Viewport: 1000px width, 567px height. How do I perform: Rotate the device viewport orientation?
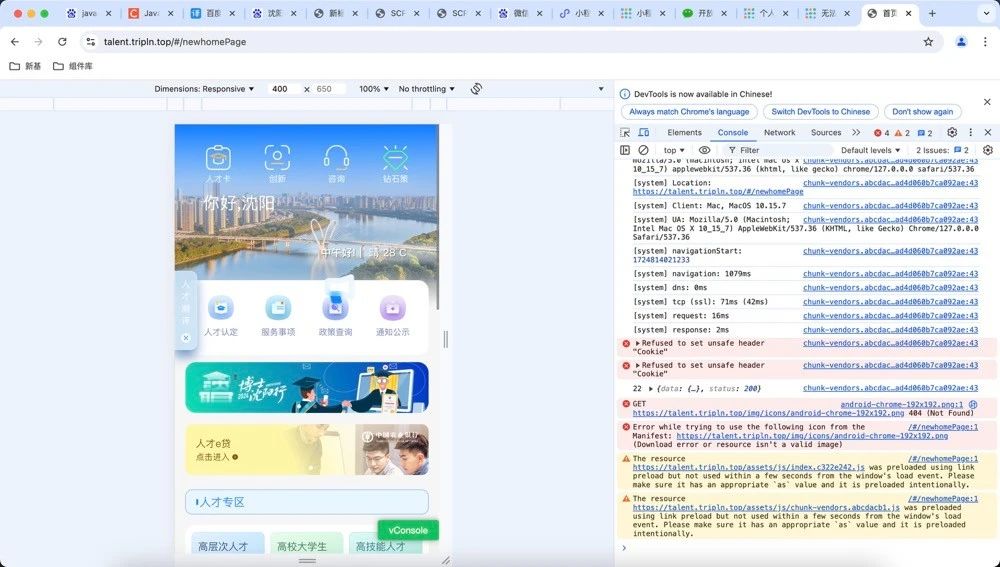point(476,89)
